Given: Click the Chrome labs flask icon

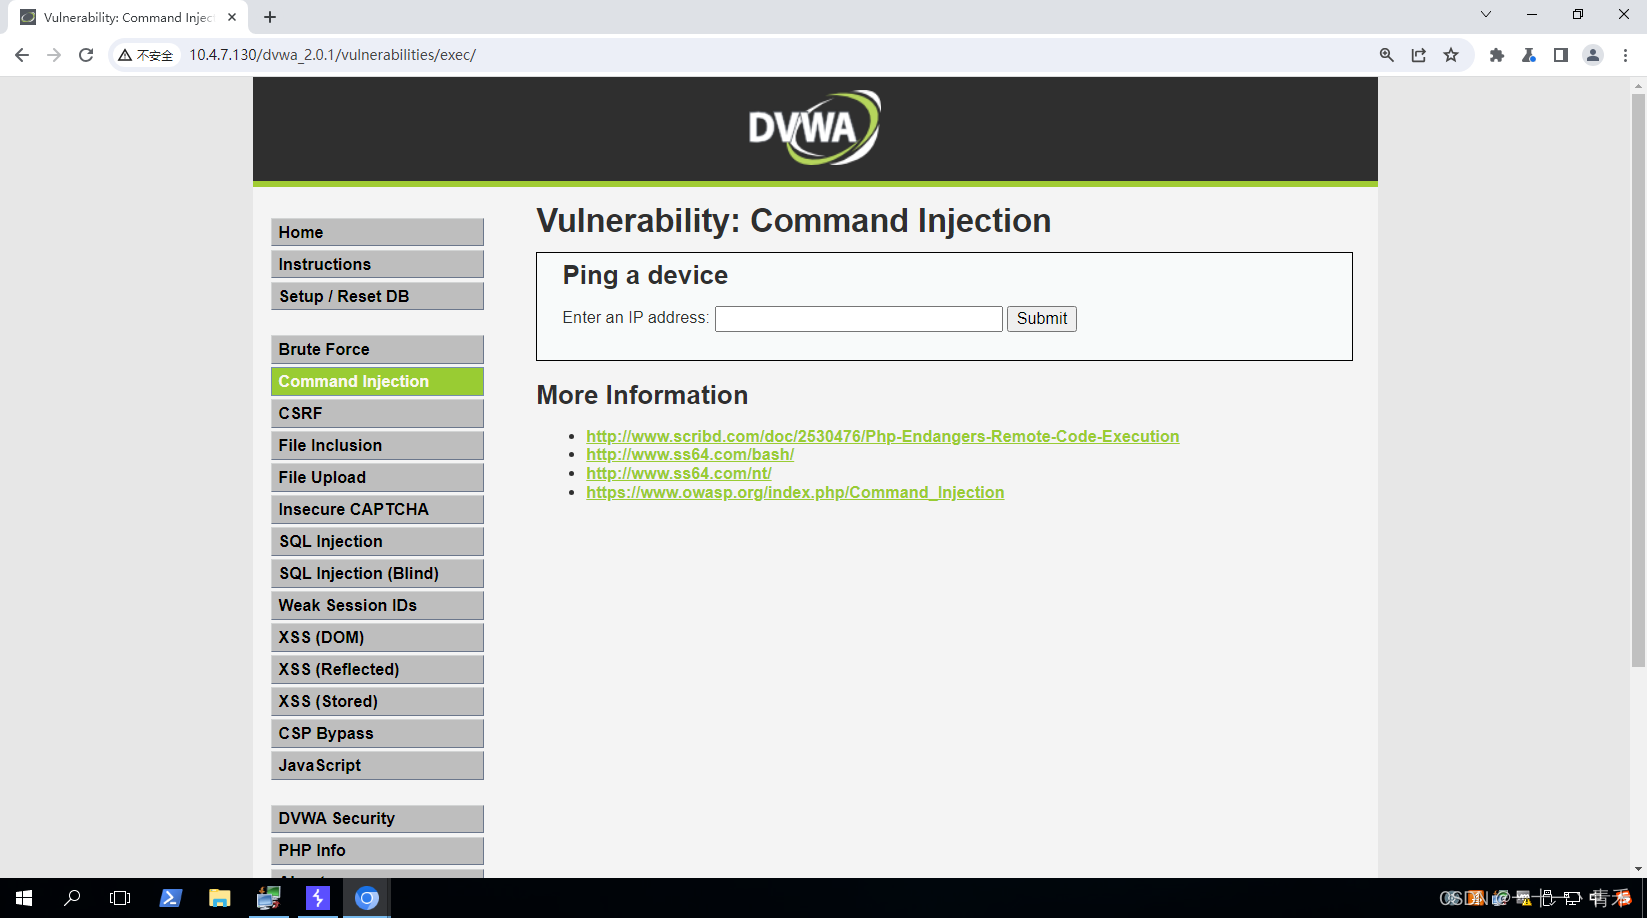Looking at the screenshot, I should pyautogui.click(x=1529, y=55).
